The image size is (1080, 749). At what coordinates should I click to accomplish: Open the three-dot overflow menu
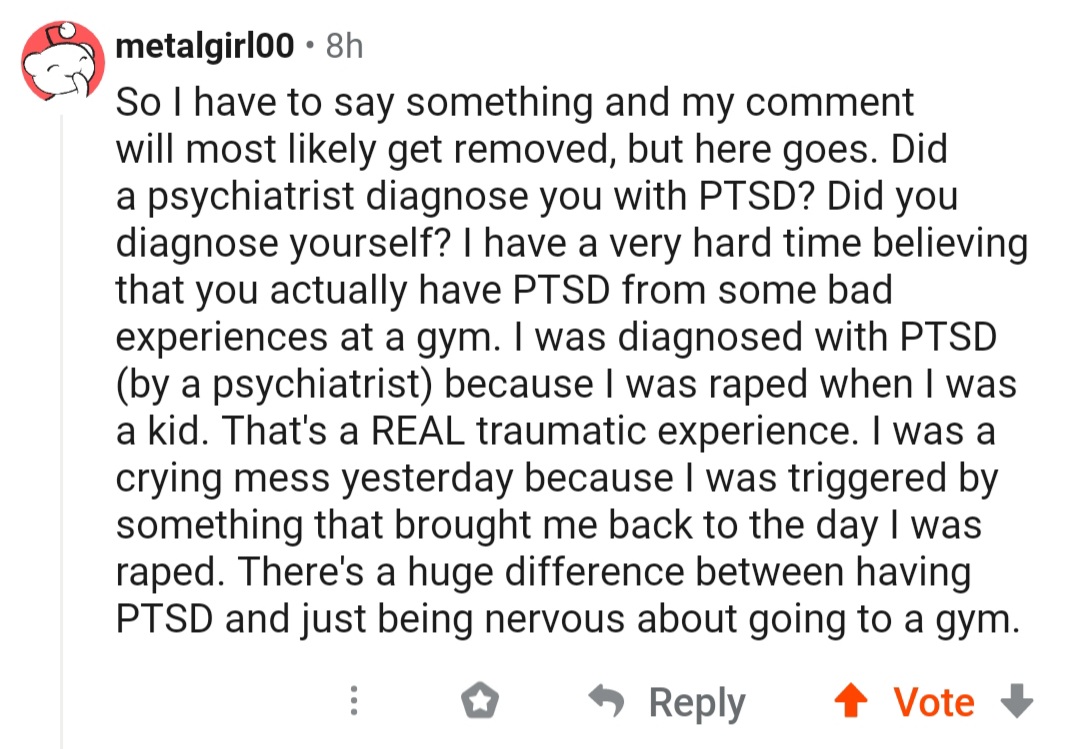[353, 701]
